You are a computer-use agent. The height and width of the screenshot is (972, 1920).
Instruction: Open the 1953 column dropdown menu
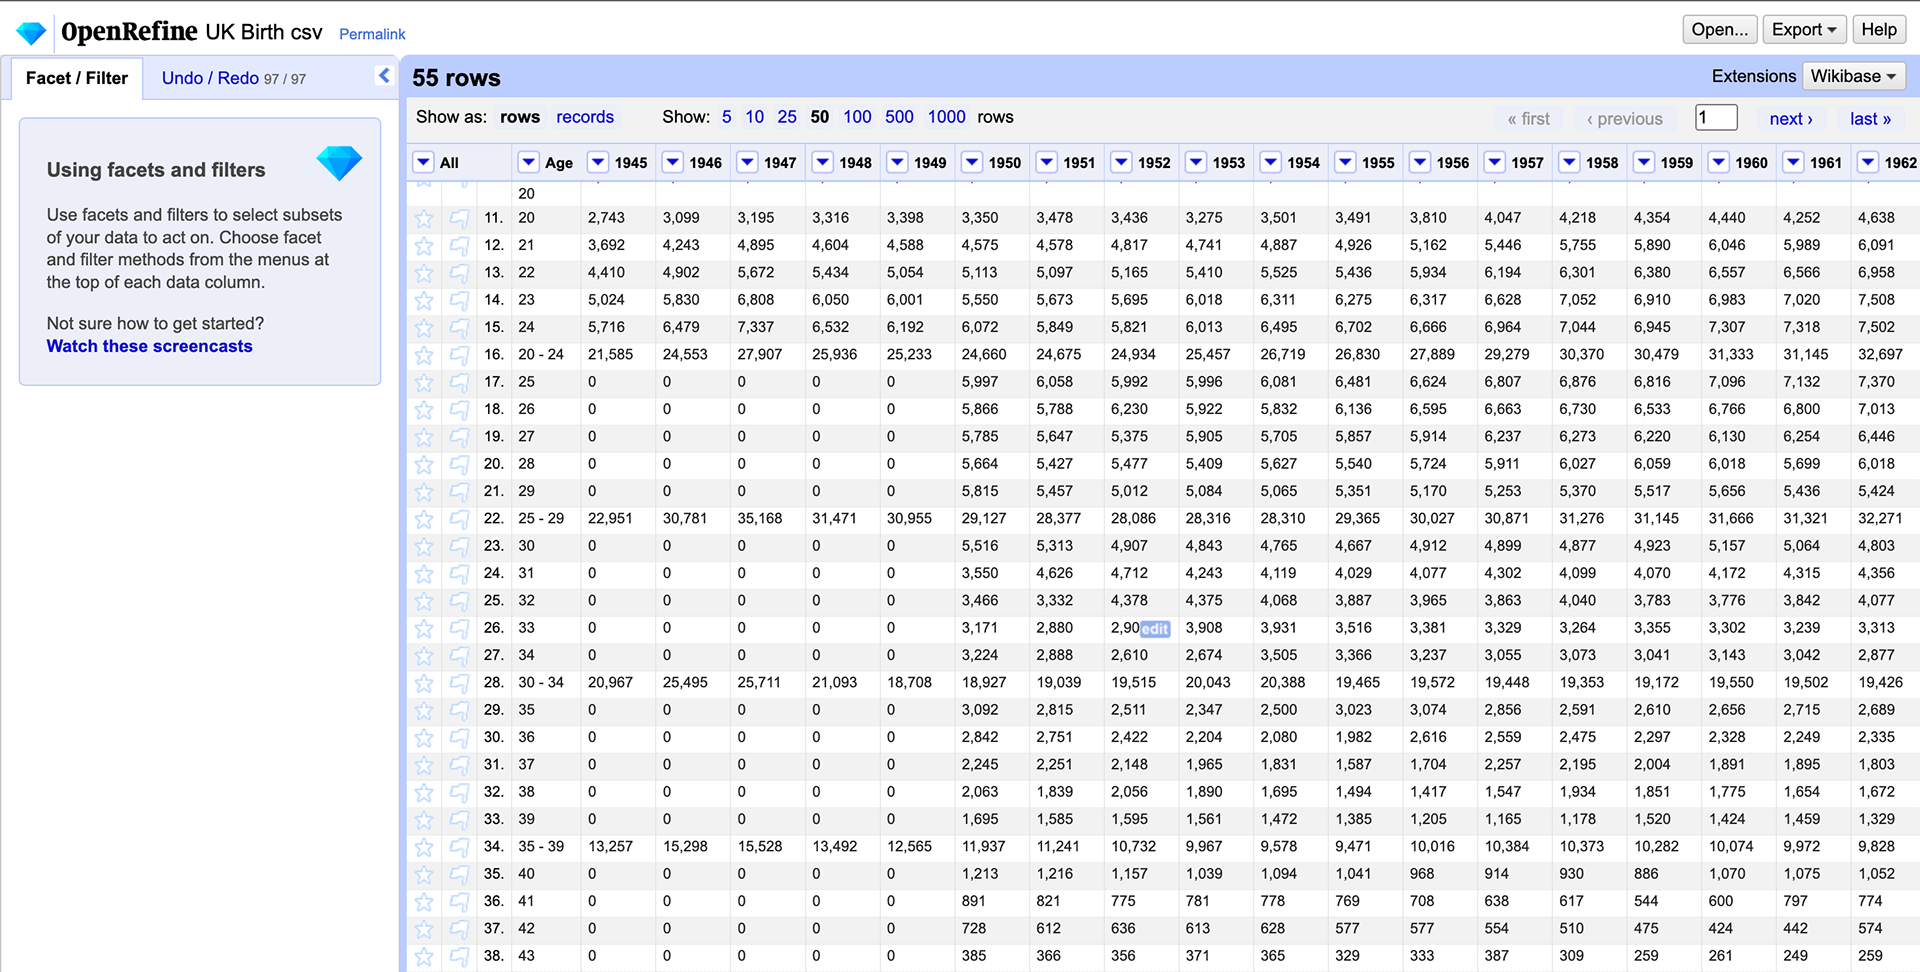1196,162
